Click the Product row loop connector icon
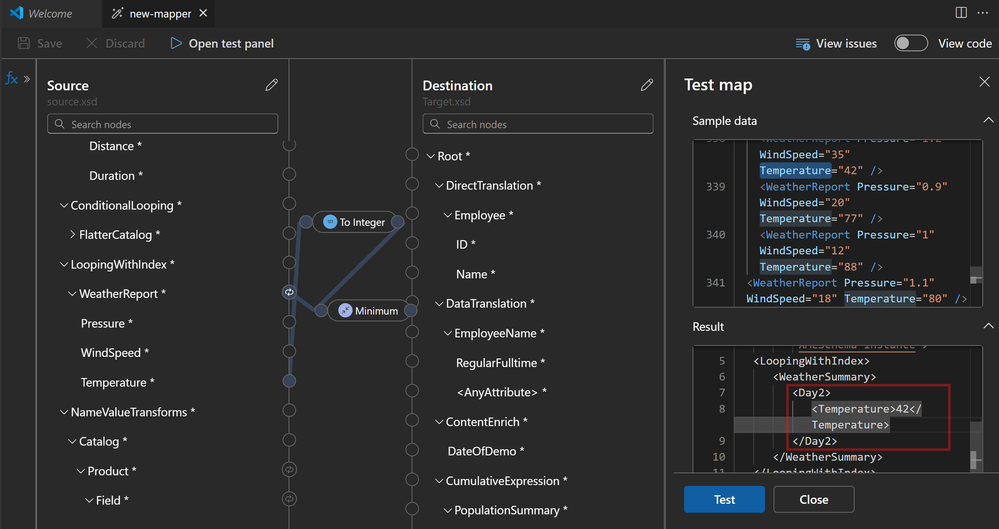The width and height of the screenshot is (999, 529). tap(289, 470)
